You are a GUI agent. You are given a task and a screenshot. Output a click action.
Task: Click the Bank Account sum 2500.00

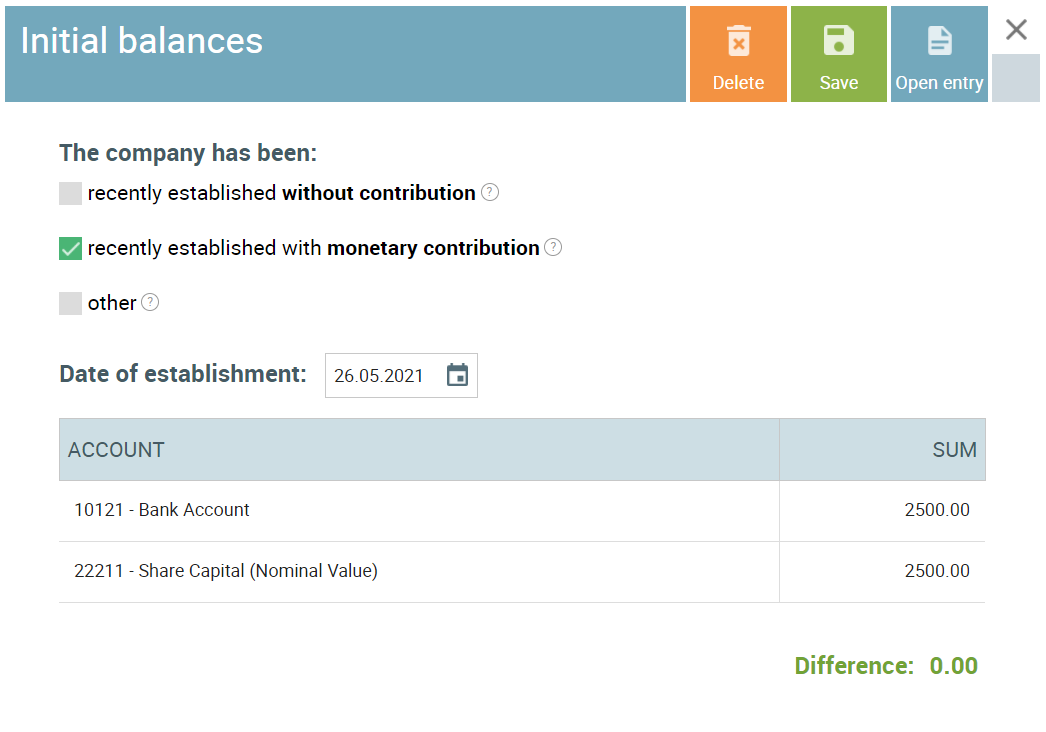936,510
